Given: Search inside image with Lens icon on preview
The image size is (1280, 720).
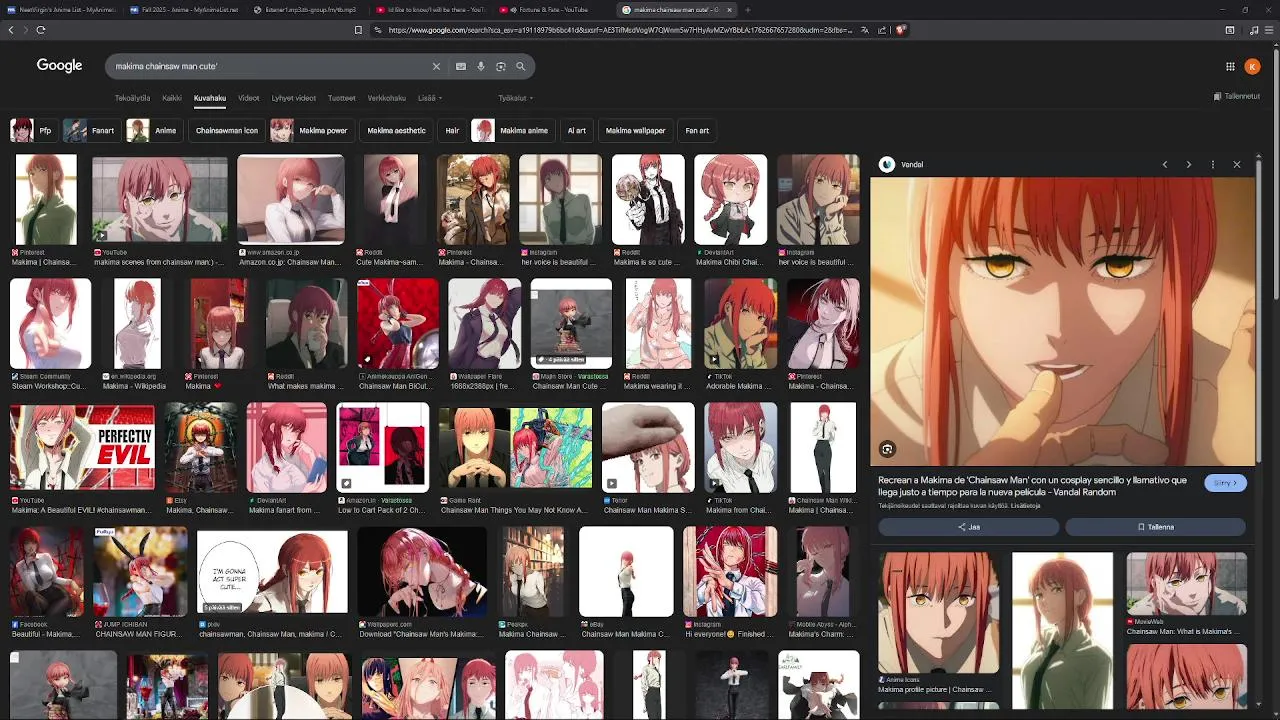Looking at the screenshot, I should (887, 449).
